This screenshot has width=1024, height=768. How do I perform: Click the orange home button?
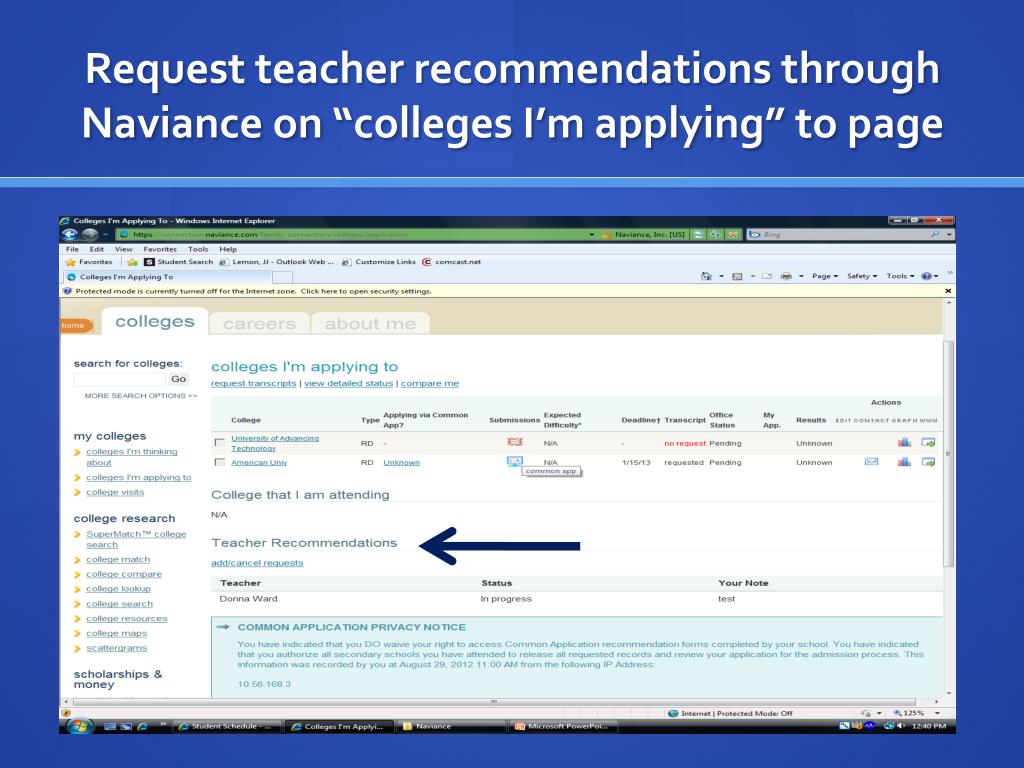click(75, 325)
